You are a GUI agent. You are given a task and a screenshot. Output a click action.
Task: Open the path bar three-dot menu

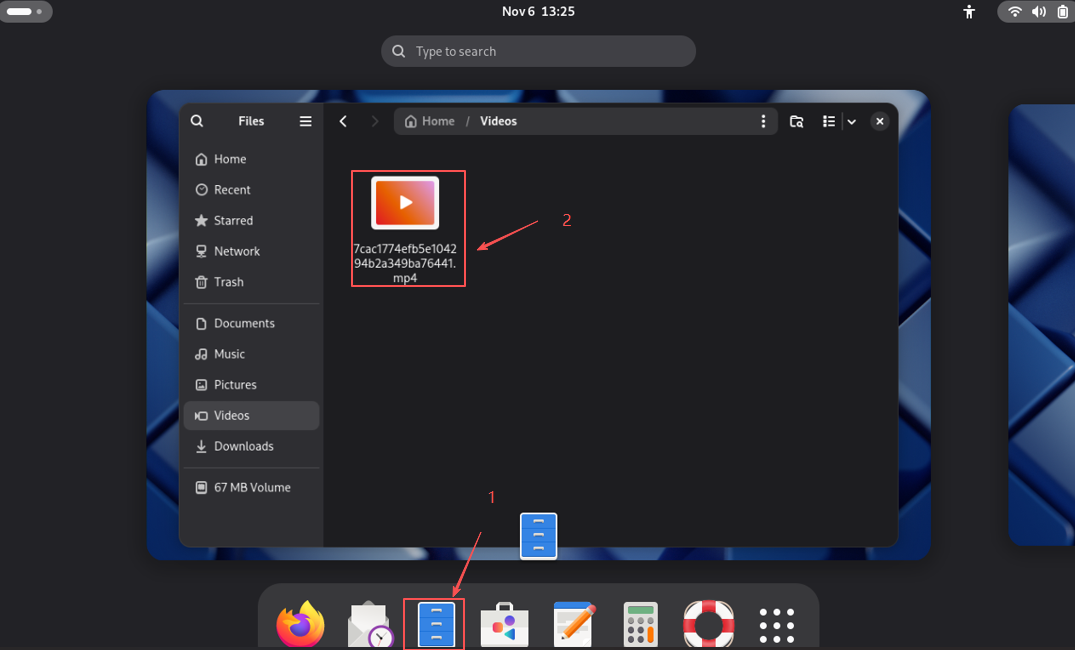763,121
